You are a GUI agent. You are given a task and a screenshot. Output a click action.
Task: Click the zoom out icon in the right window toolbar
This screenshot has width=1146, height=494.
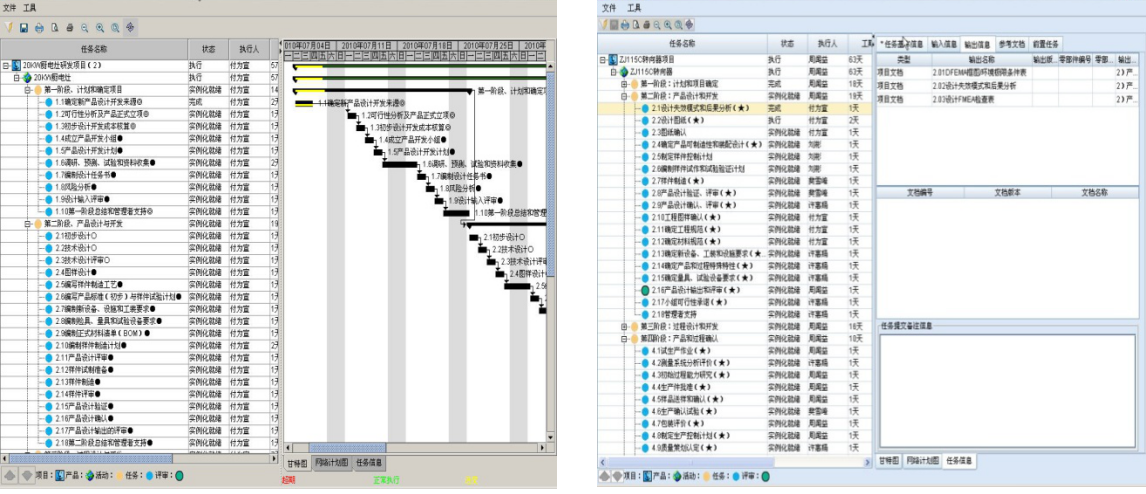click(657, 24)
